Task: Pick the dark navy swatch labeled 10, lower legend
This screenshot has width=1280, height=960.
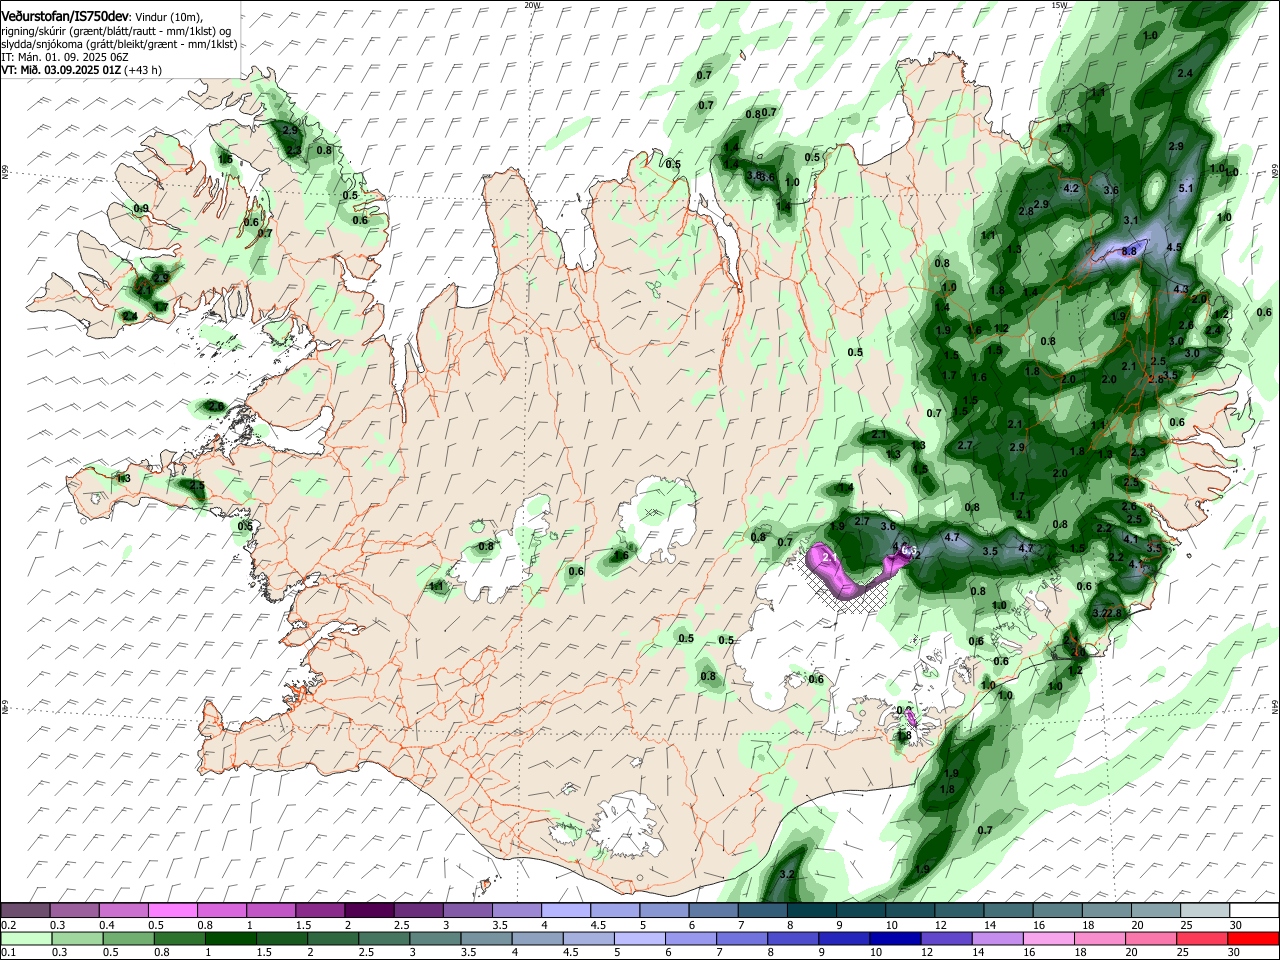Action: pyautogui.click(x=895, y=938)
